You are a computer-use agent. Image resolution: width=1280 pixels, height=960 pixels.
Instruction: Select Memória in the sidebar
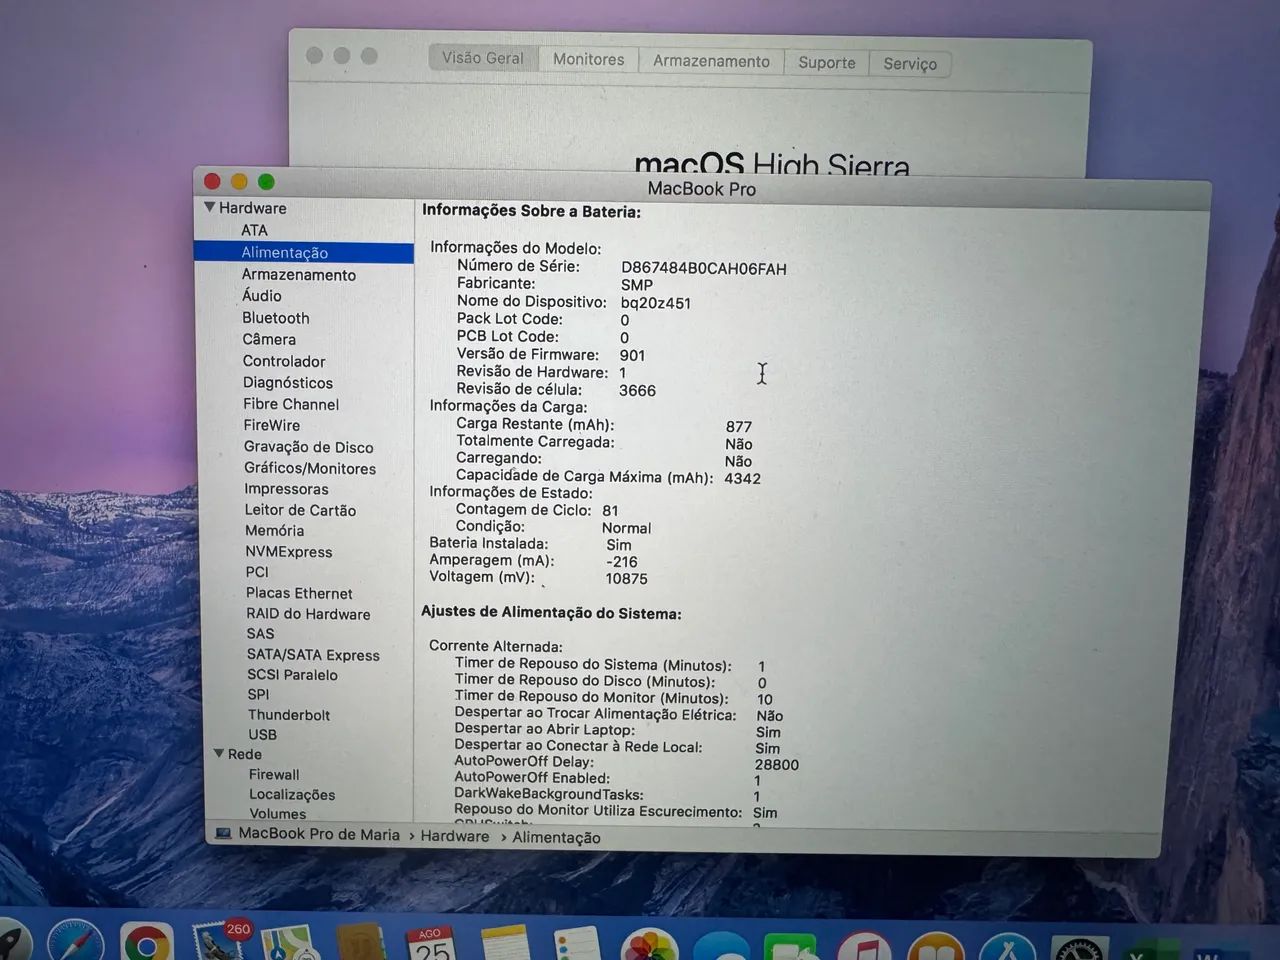click(x=275, y=531)
